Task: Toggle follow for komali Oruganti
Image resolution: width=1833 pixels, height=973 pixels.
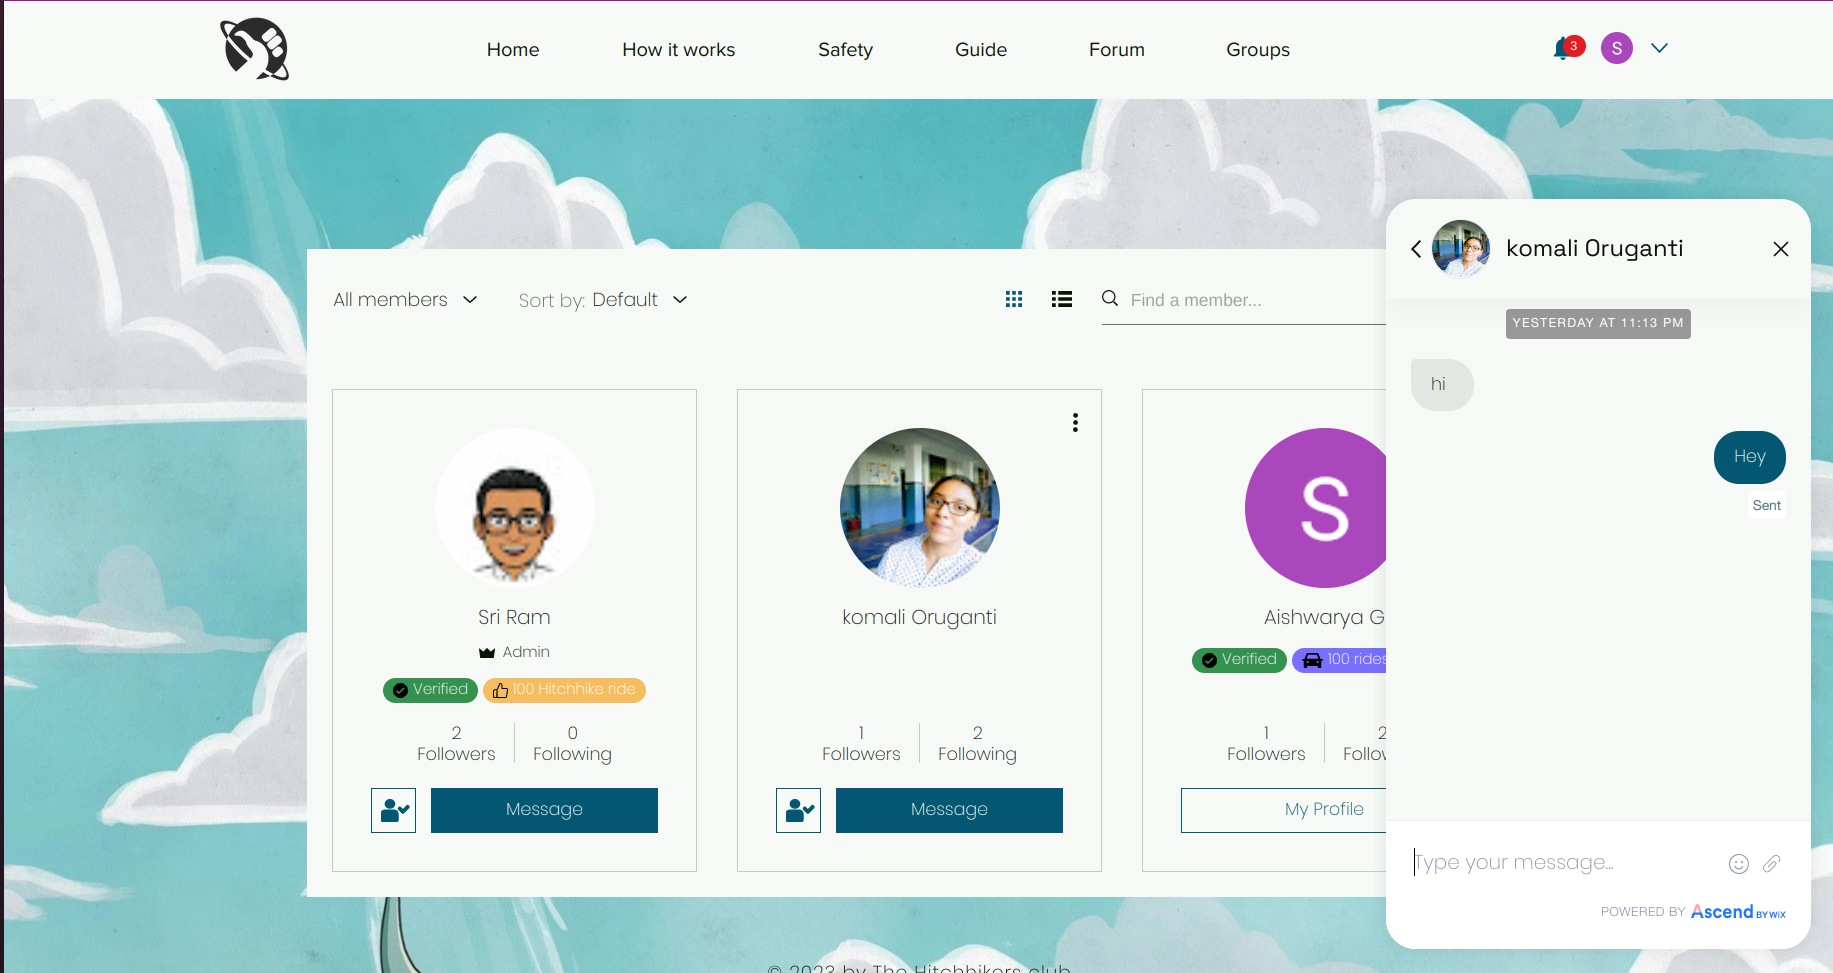Action: point(799,810)
